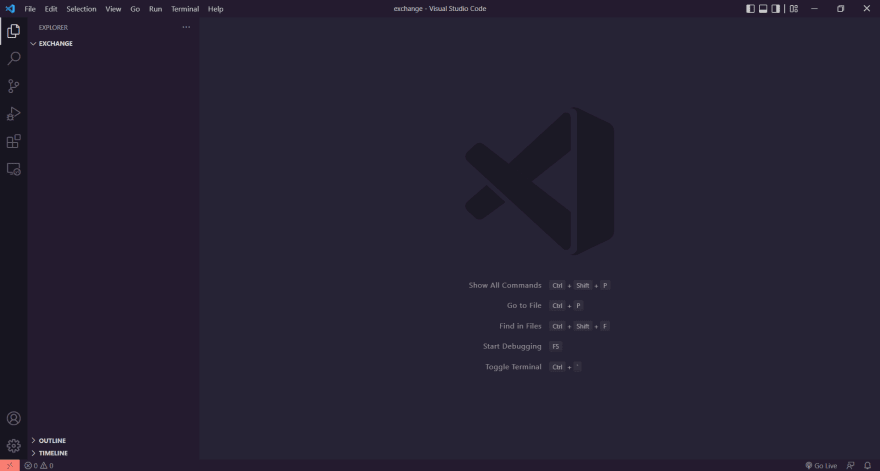
Task: Click Start Debugging text
Action: click(512, 346)
